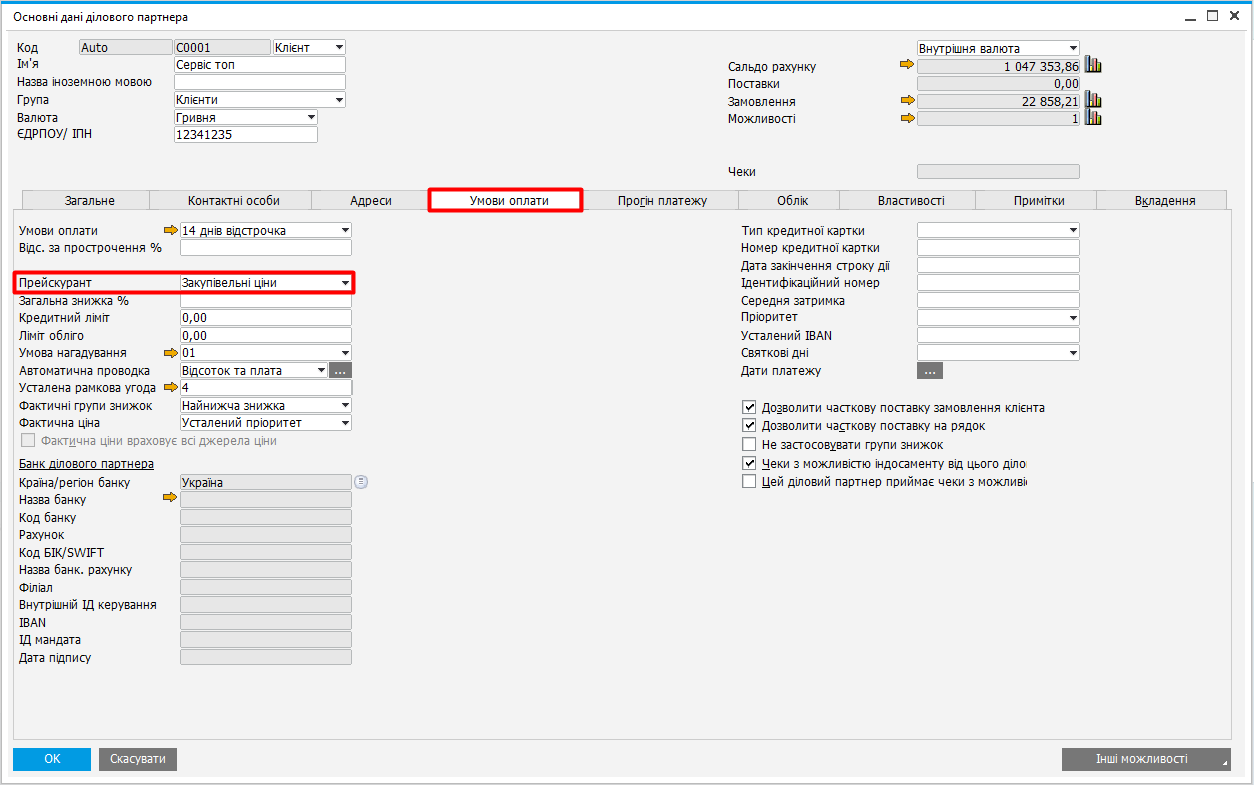Open the Облік tab
Image resolution: width=1254 pixels, height=785 pixels.
(792, 201)
